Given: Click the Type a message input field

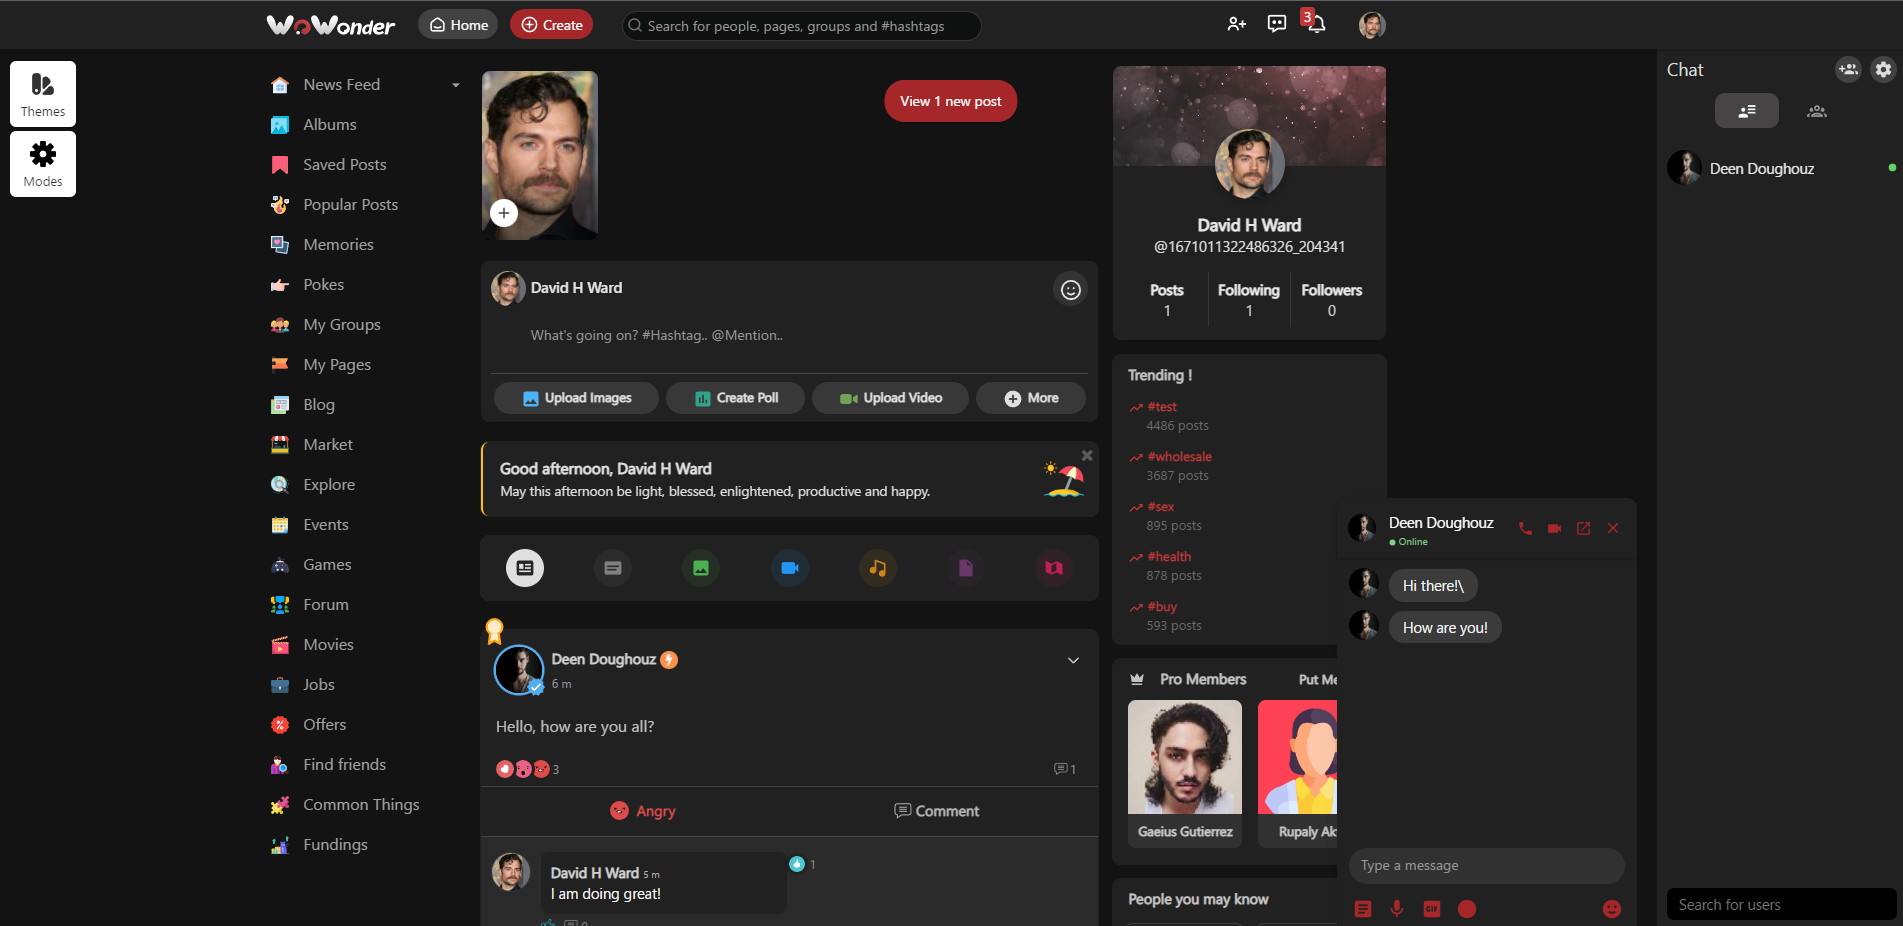Looking at the screenshot, I should click(x=1486, y=865).
